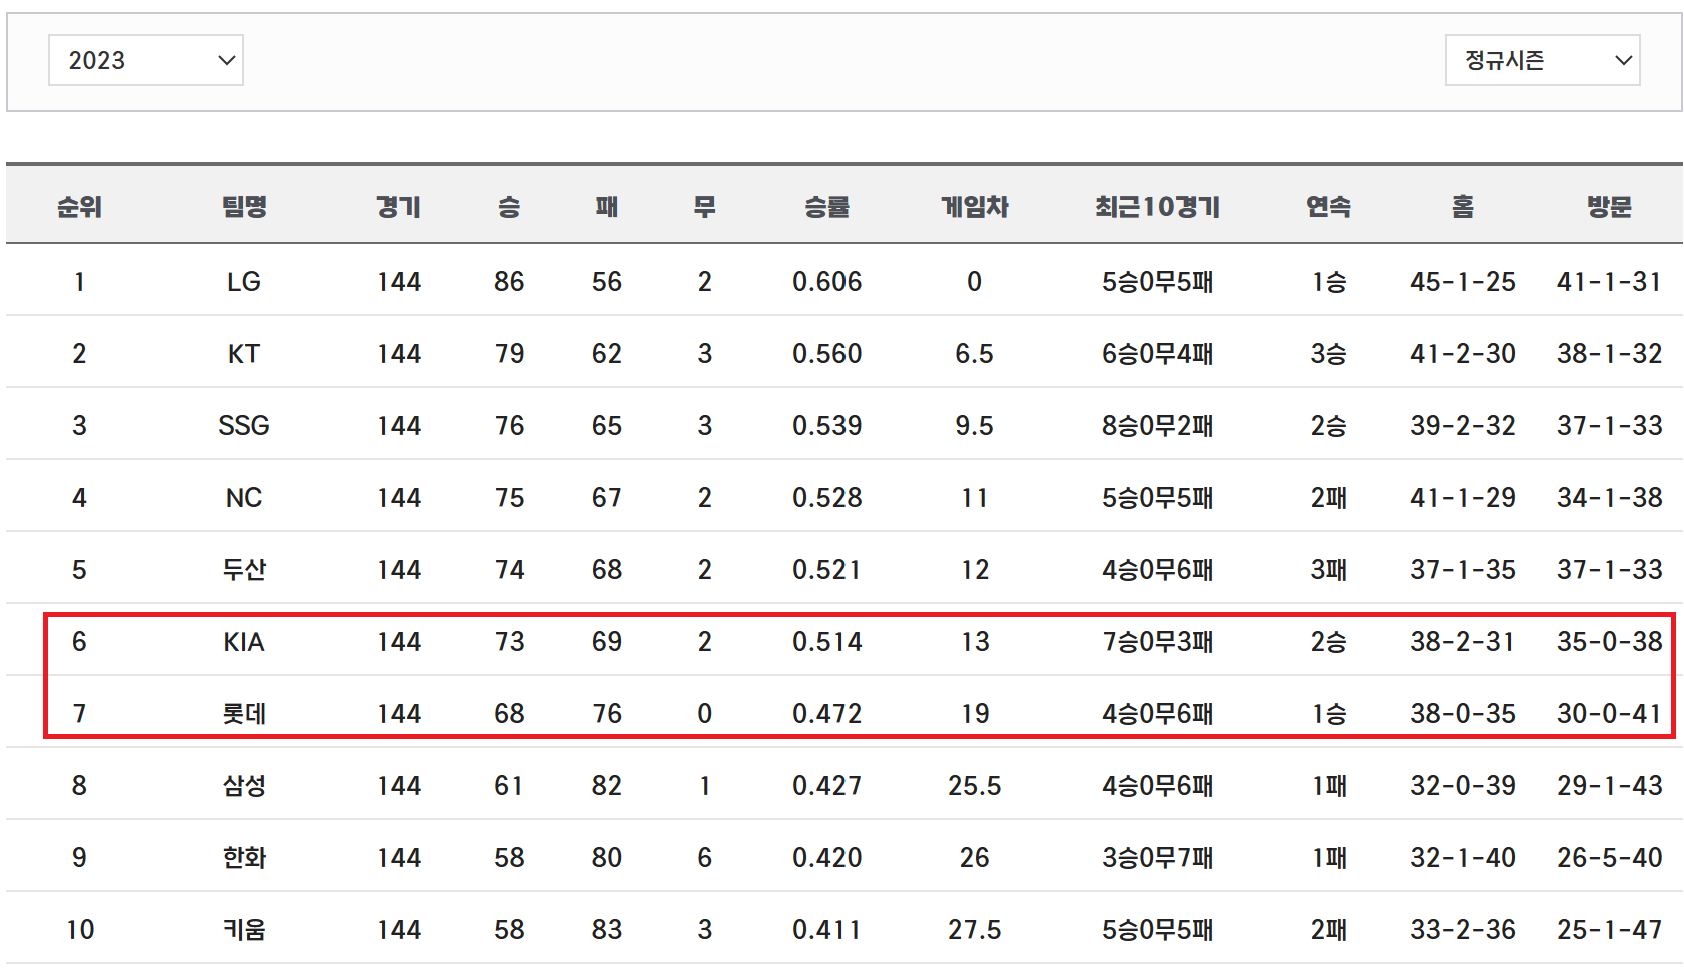This screenshot has height=968, width=1684.
Task: Click 두산's win rate 0.521
Action: tap(827, 570)
